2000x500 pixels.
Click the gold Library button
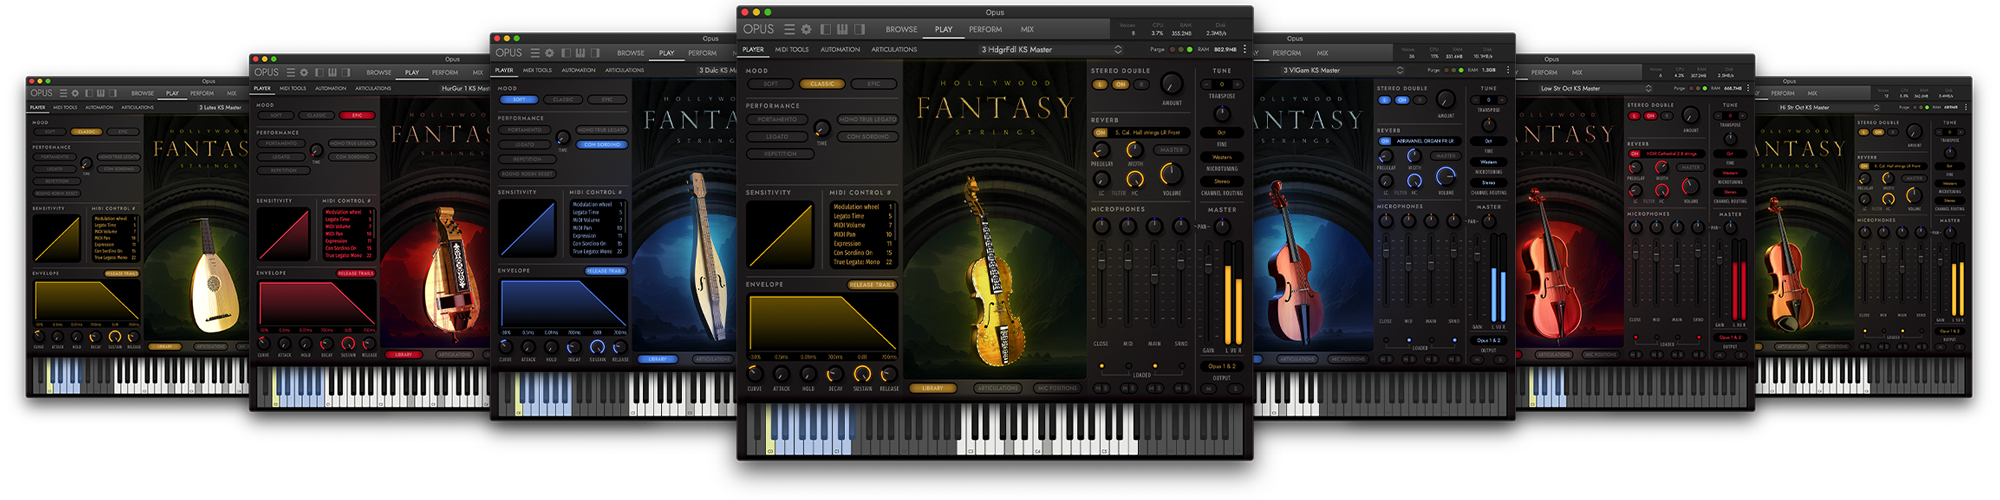click(x=932, y=388)
